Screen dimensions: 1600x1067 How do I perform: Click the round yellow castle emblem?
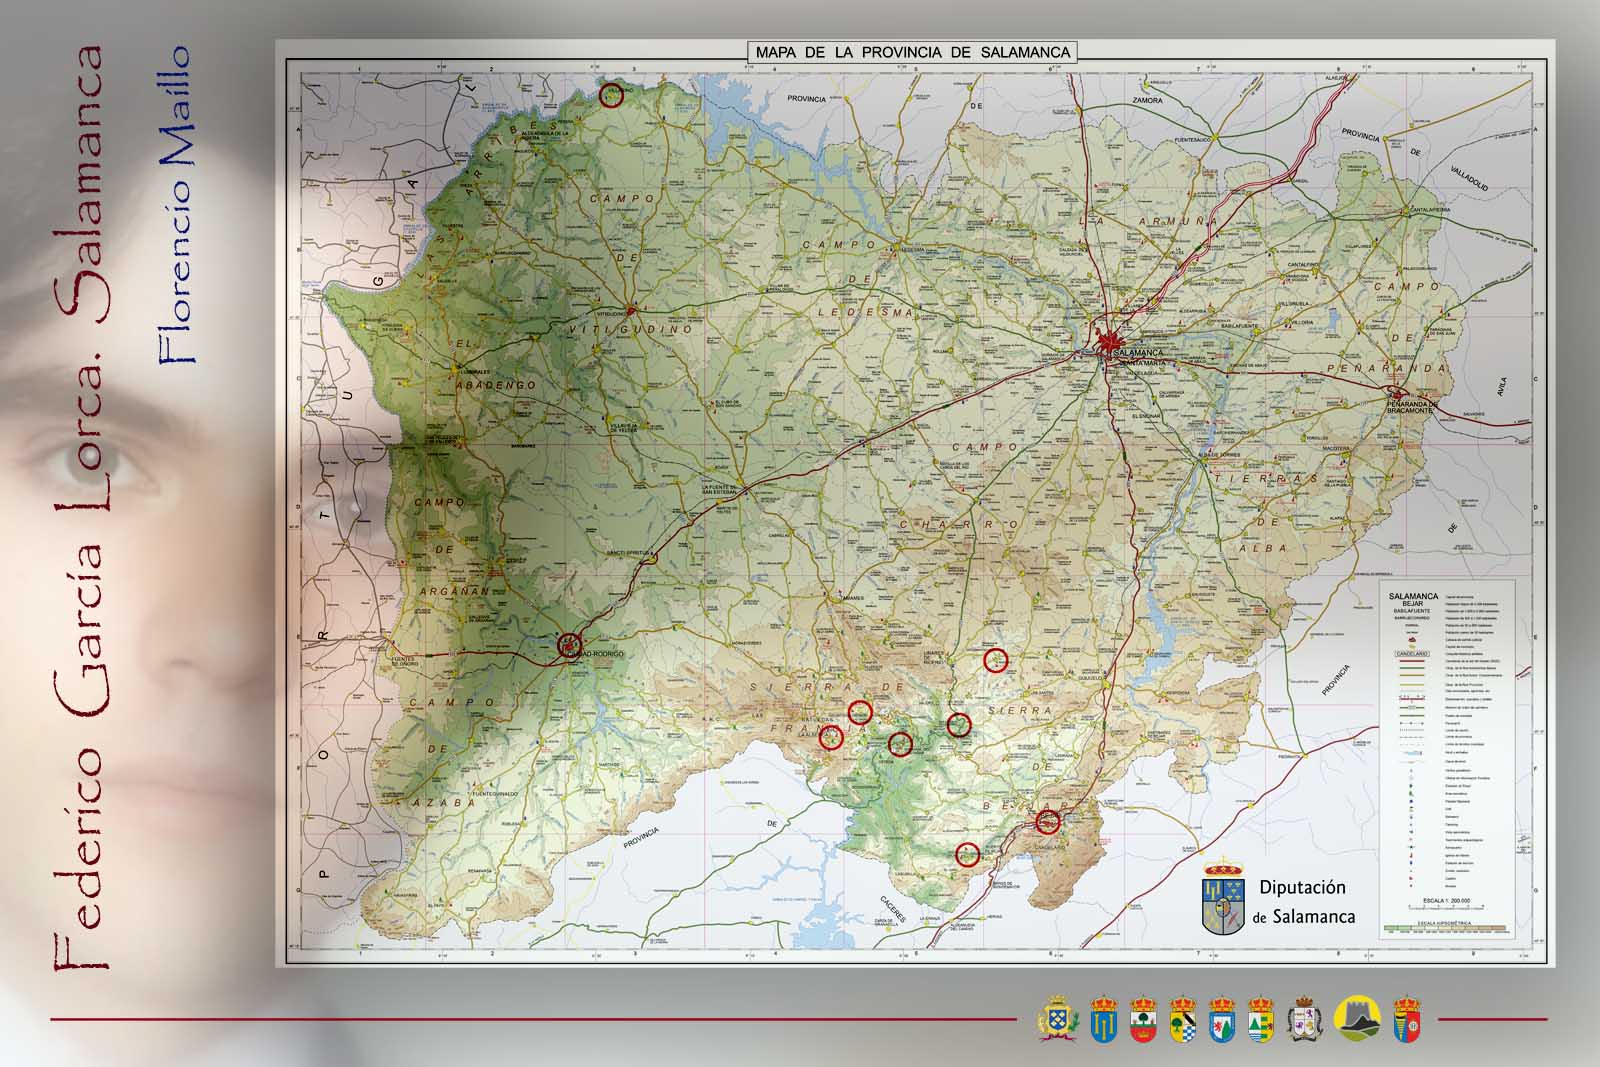point(1358,1018)
